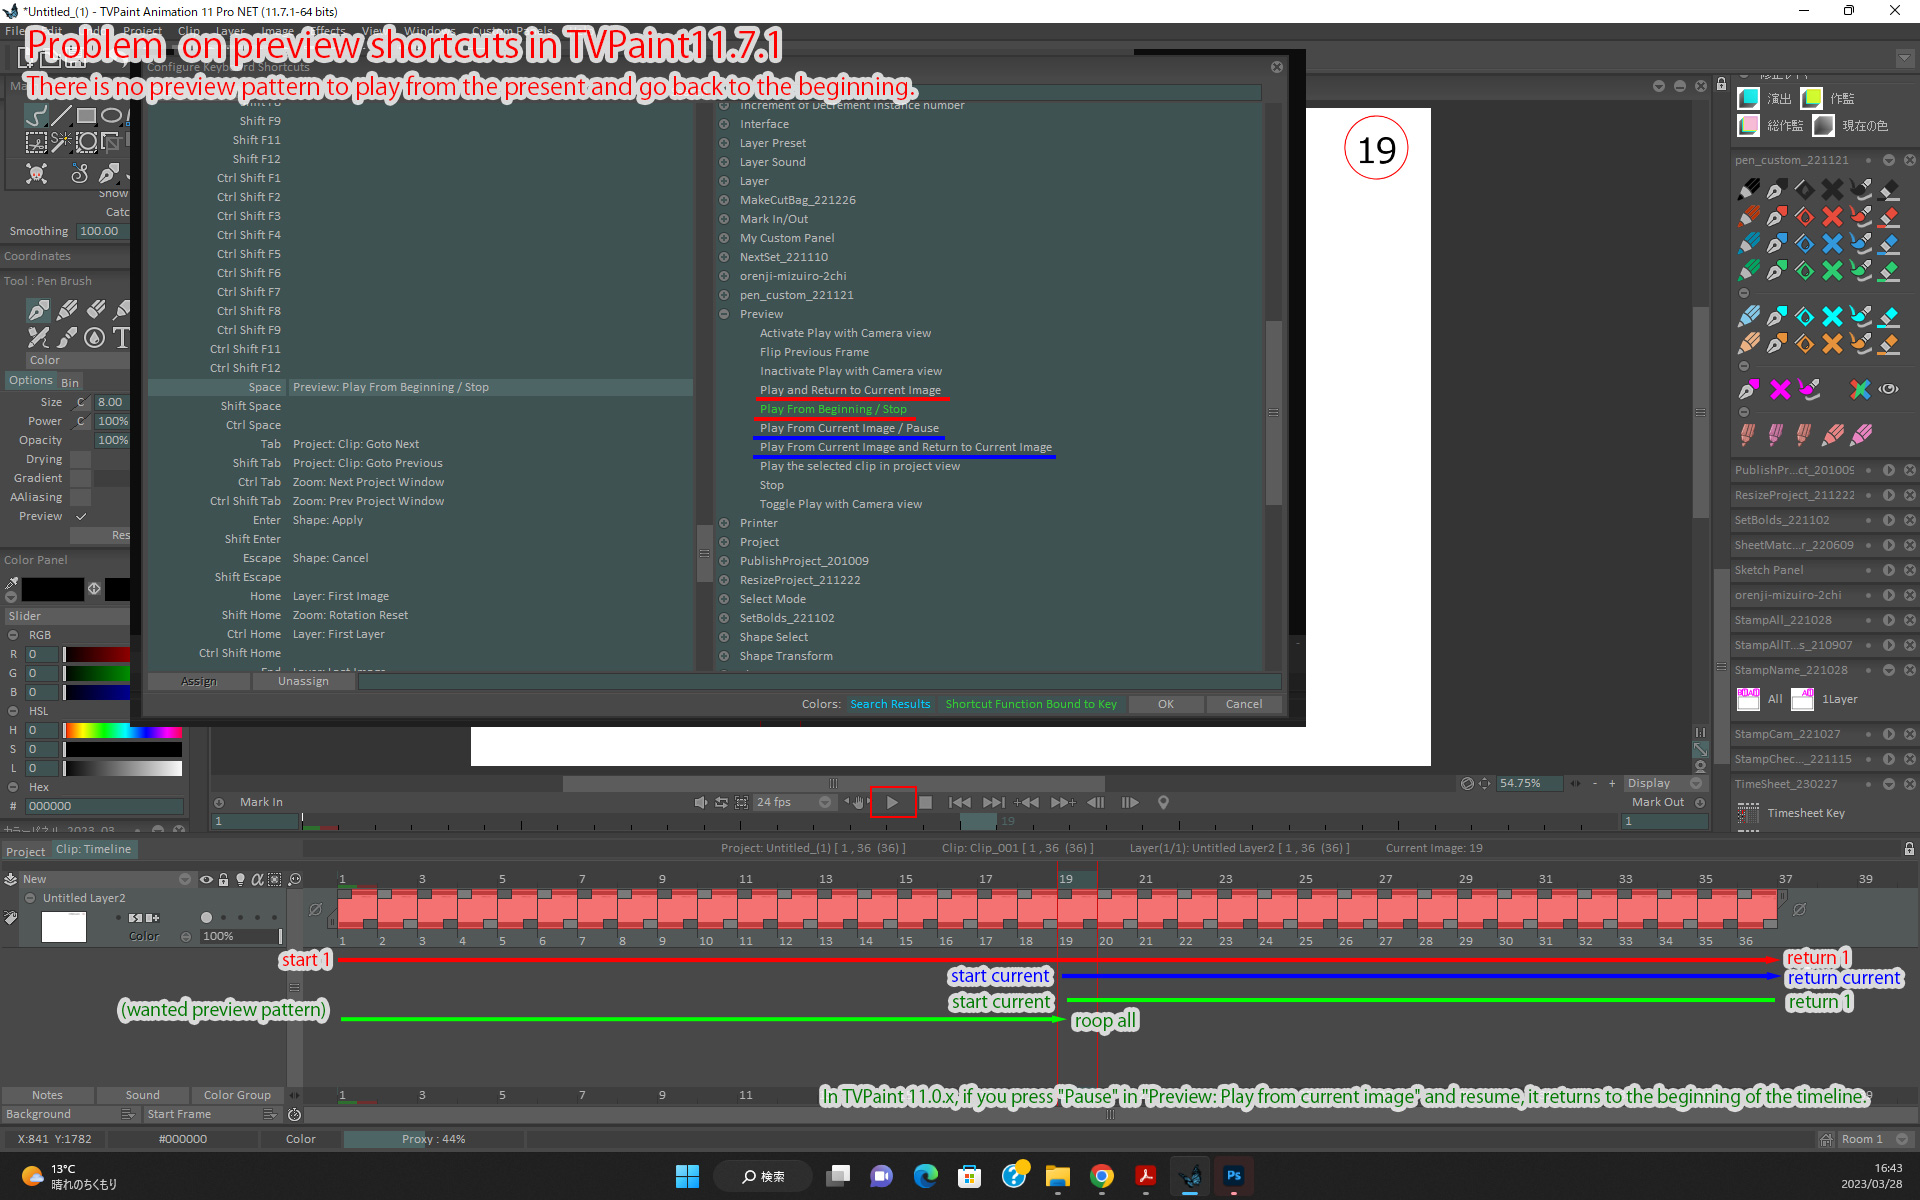Screen dimensions: 1920x1200
Task: Click the bookmark pin icon
Action: (1163, 802)
